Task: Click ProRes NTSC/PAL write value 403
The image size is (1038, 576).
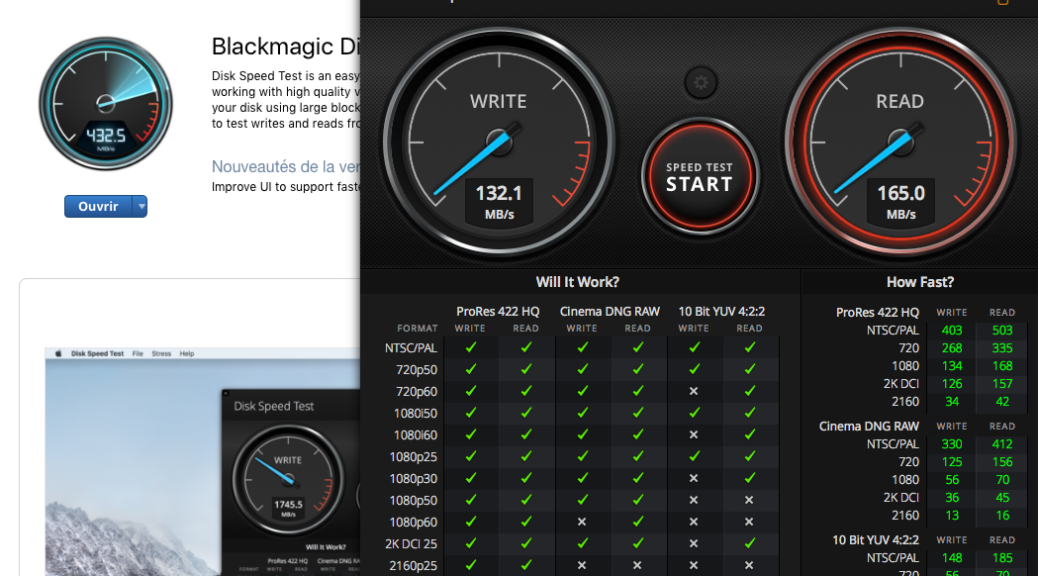Action: coord(952,330)
